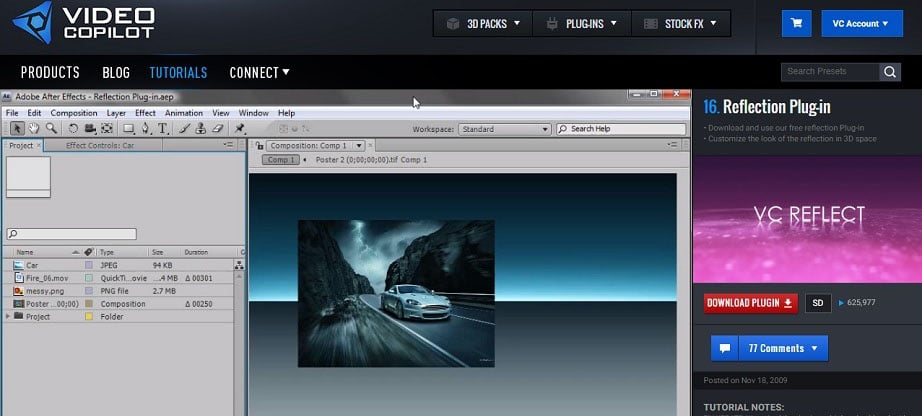Open the File menu
This screenshot has width=922, height=416.
(x=12, y=113)
